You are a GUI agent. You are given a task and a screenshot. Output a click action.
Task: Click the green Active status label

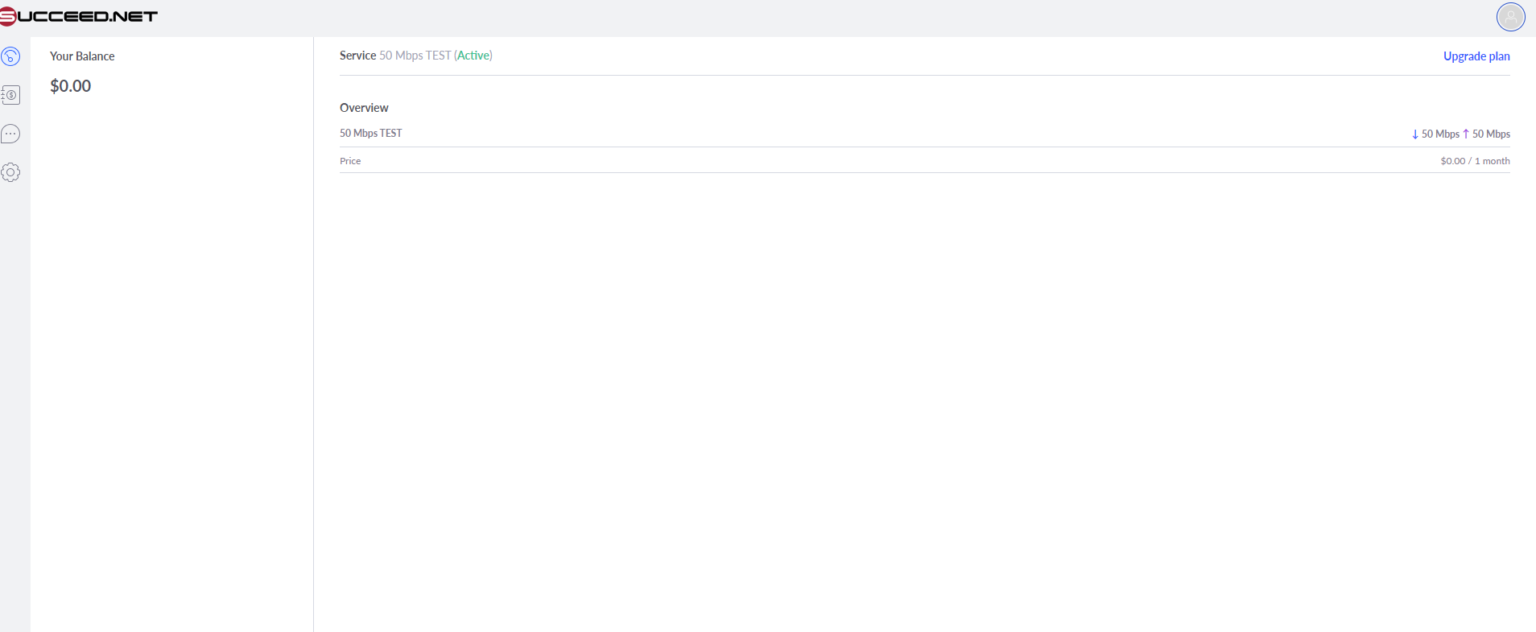473,55
